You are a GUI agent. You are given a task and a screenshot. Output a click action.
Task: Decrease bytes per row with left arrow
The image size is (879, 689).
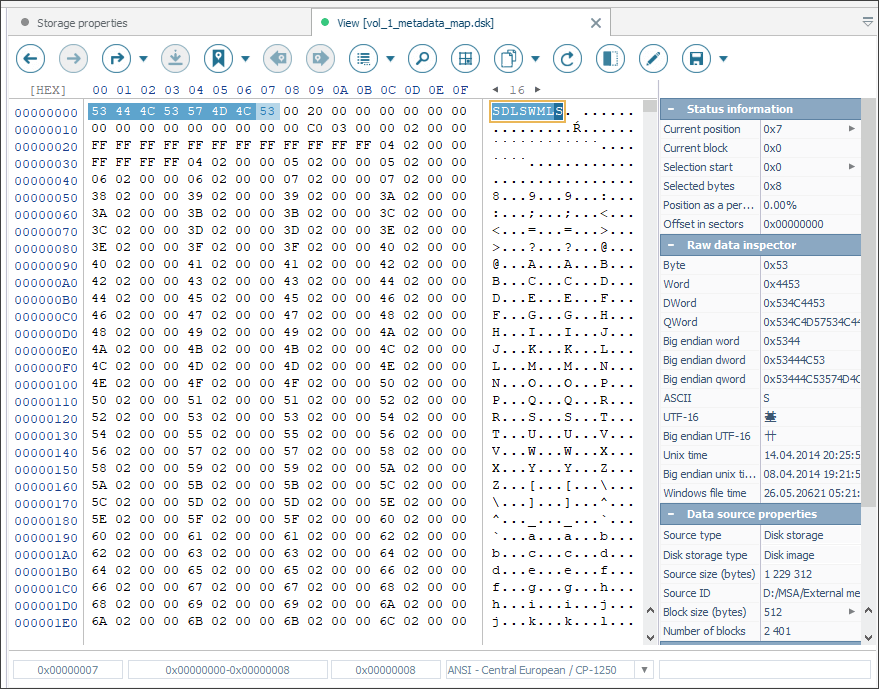(495, 90)
